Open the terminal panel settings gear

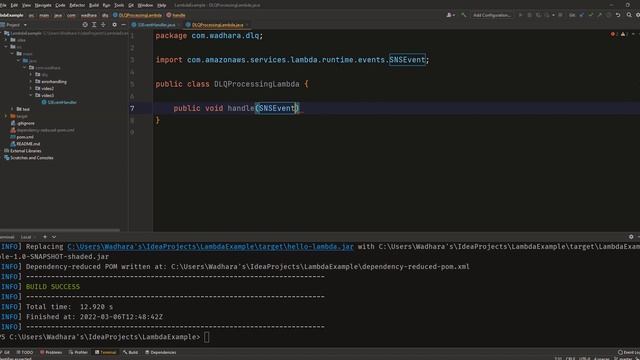631,237
